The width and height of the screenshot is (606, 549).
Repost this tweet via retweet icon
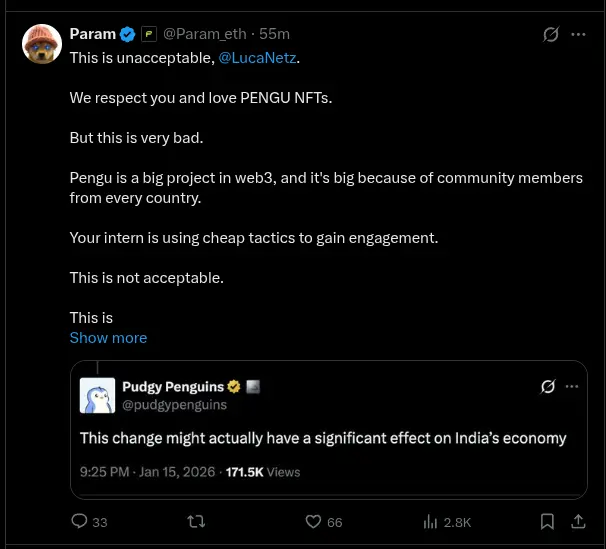[x=197, y=521]
